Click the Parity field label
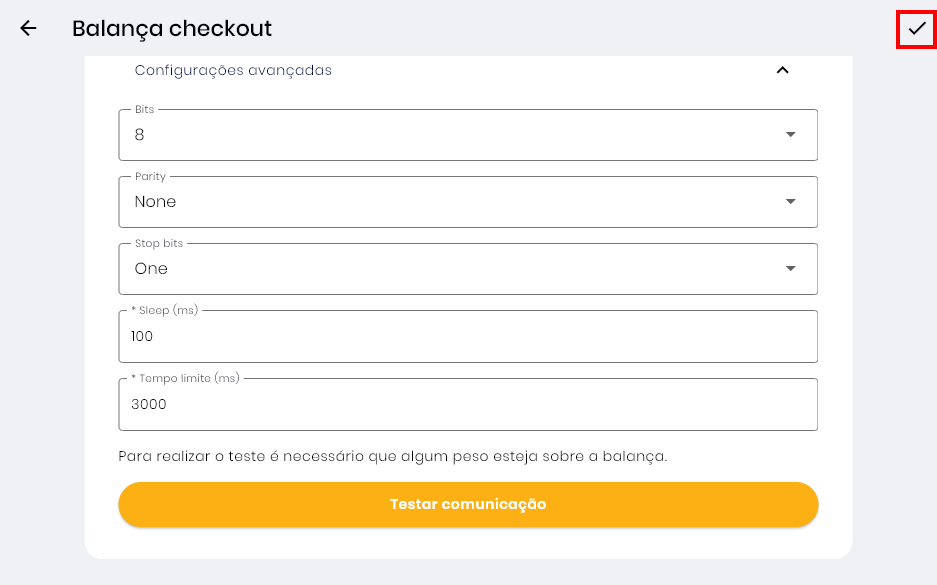 150,176
